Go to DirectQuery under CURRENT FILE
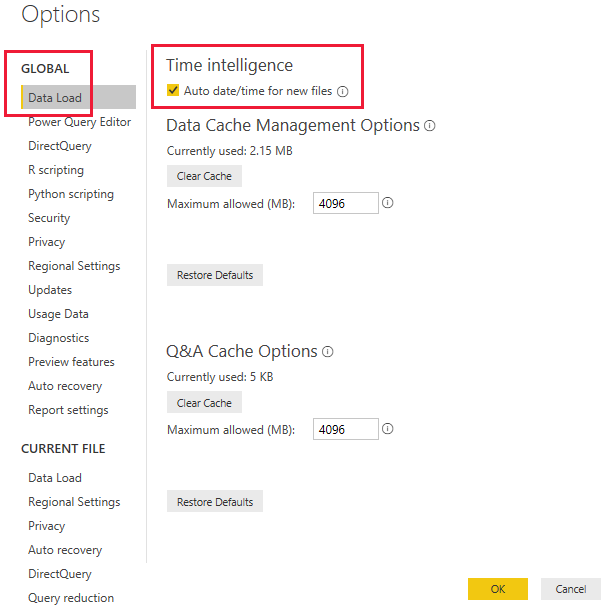Image resolution: width=607 pixels, height=613 pixels. [60, 574]
